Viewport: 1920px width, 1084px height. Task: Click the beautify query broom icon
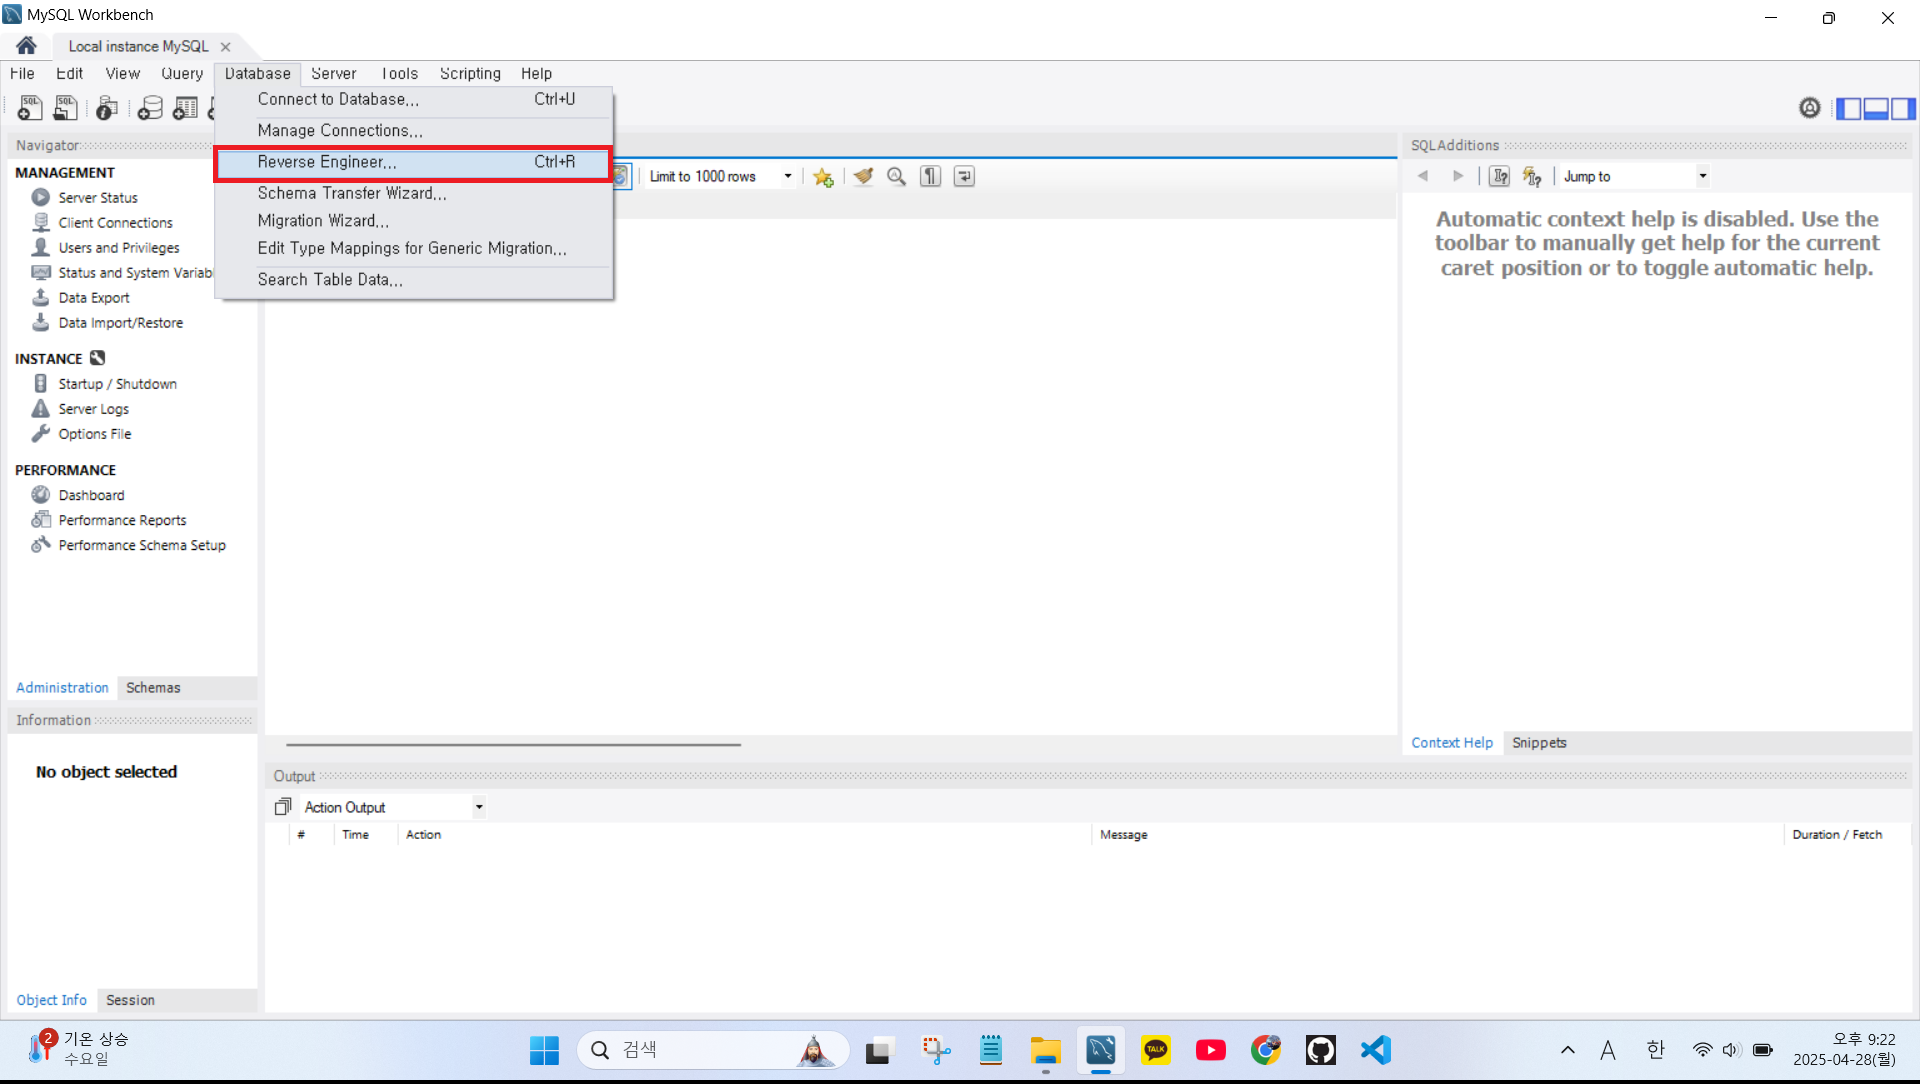863,177
